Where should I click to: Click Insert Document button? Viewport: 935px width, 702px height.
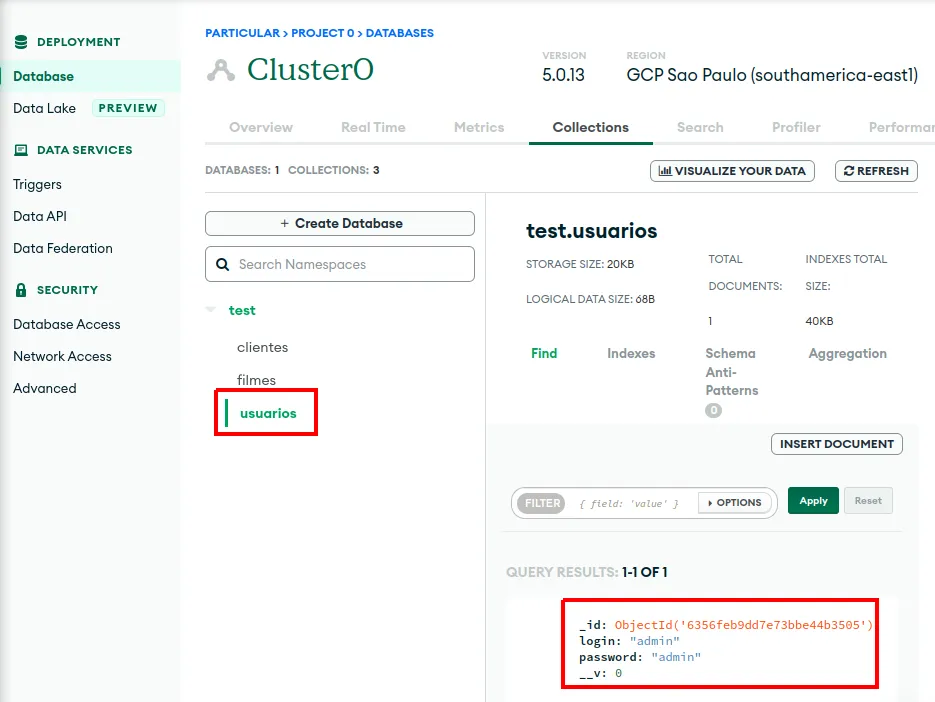[837, 444]
